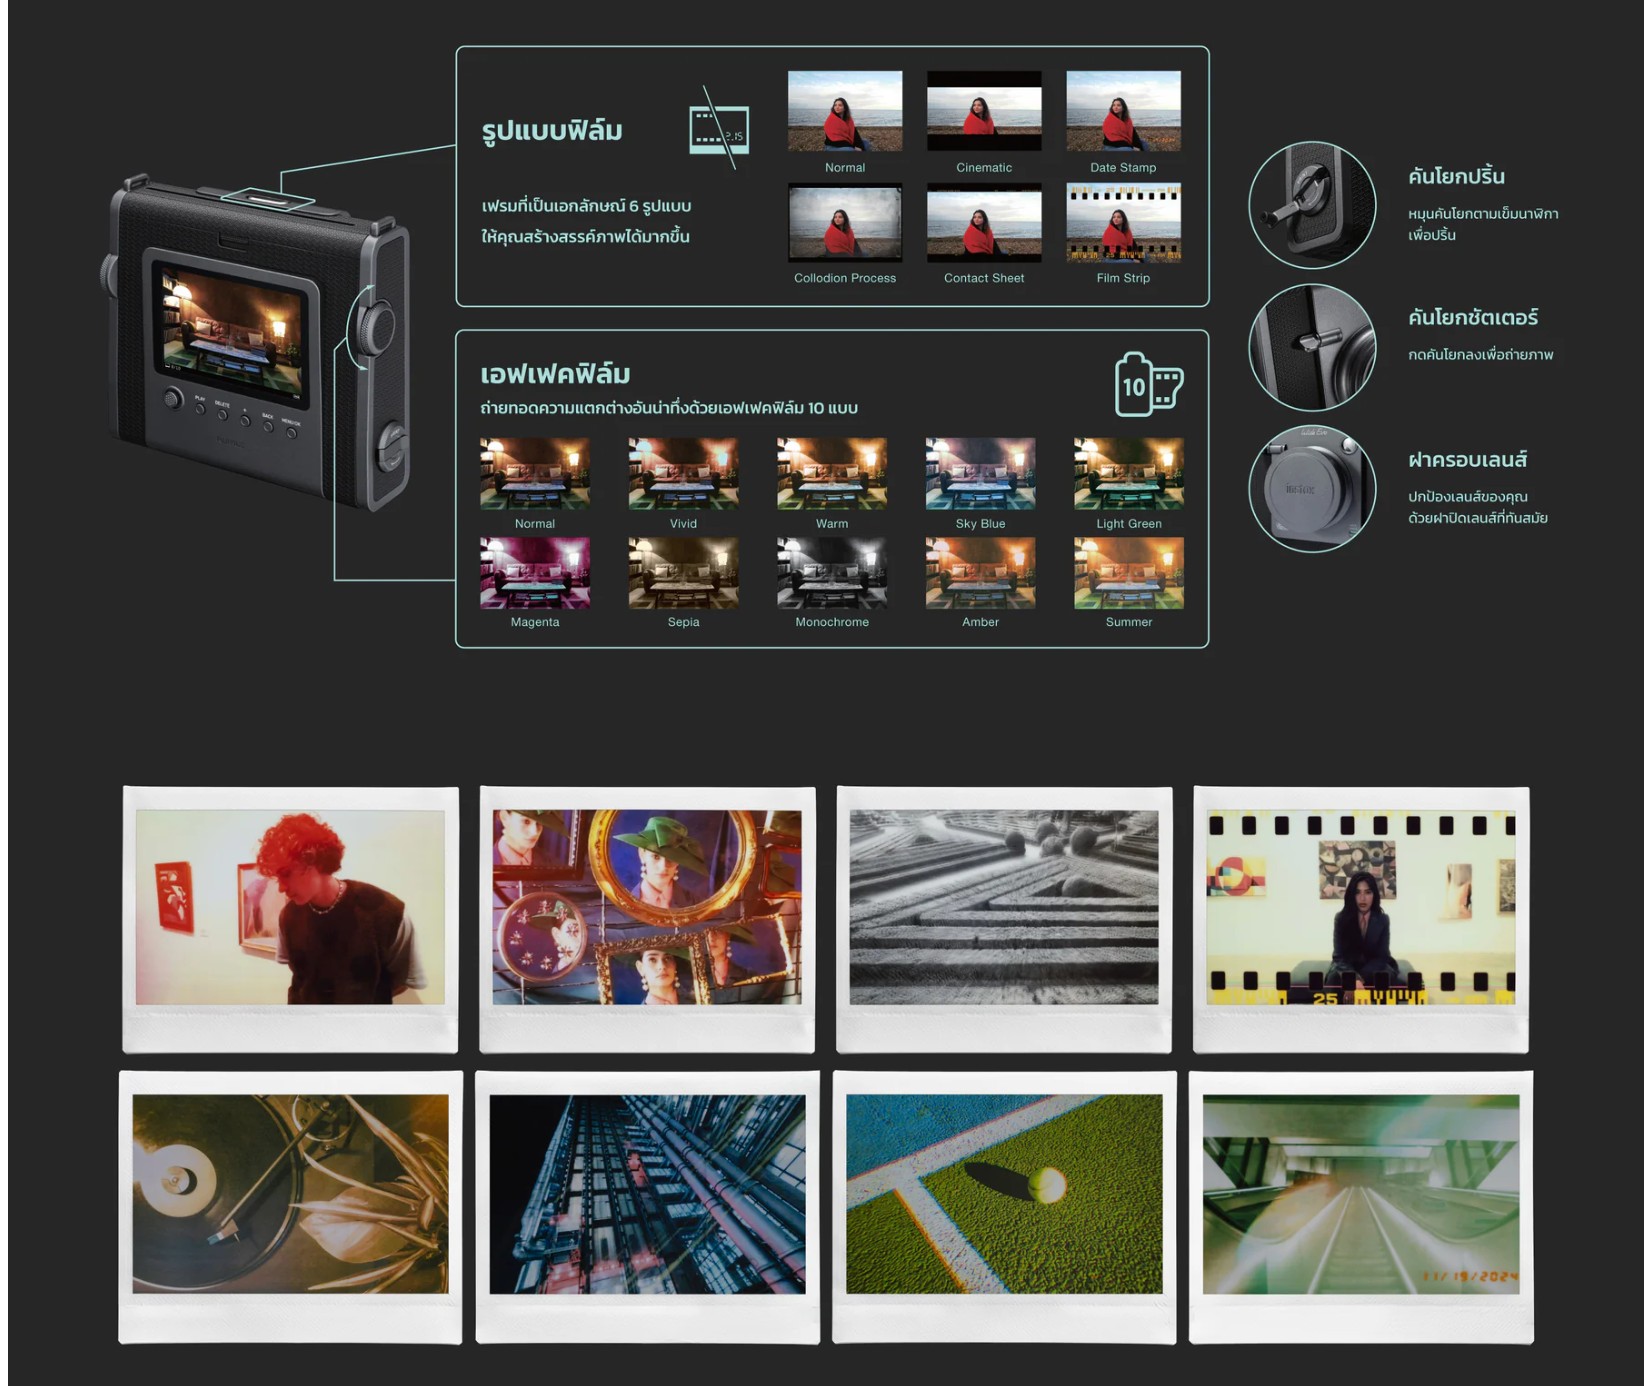Select the Date Stamp film style thumbnail

click(1122, 111)
